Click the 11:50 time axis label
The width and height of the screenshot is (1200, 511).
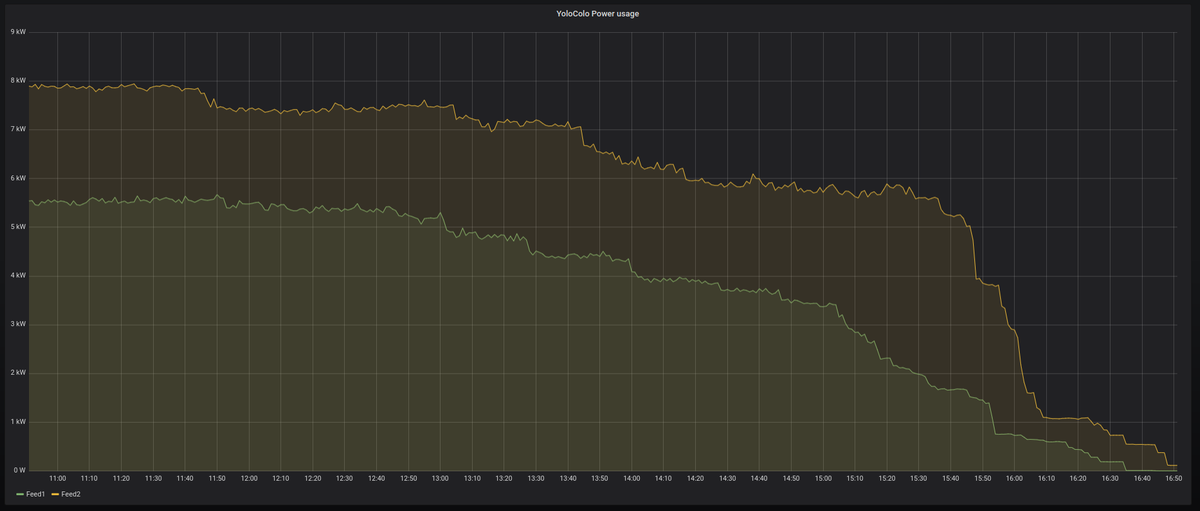217,479
